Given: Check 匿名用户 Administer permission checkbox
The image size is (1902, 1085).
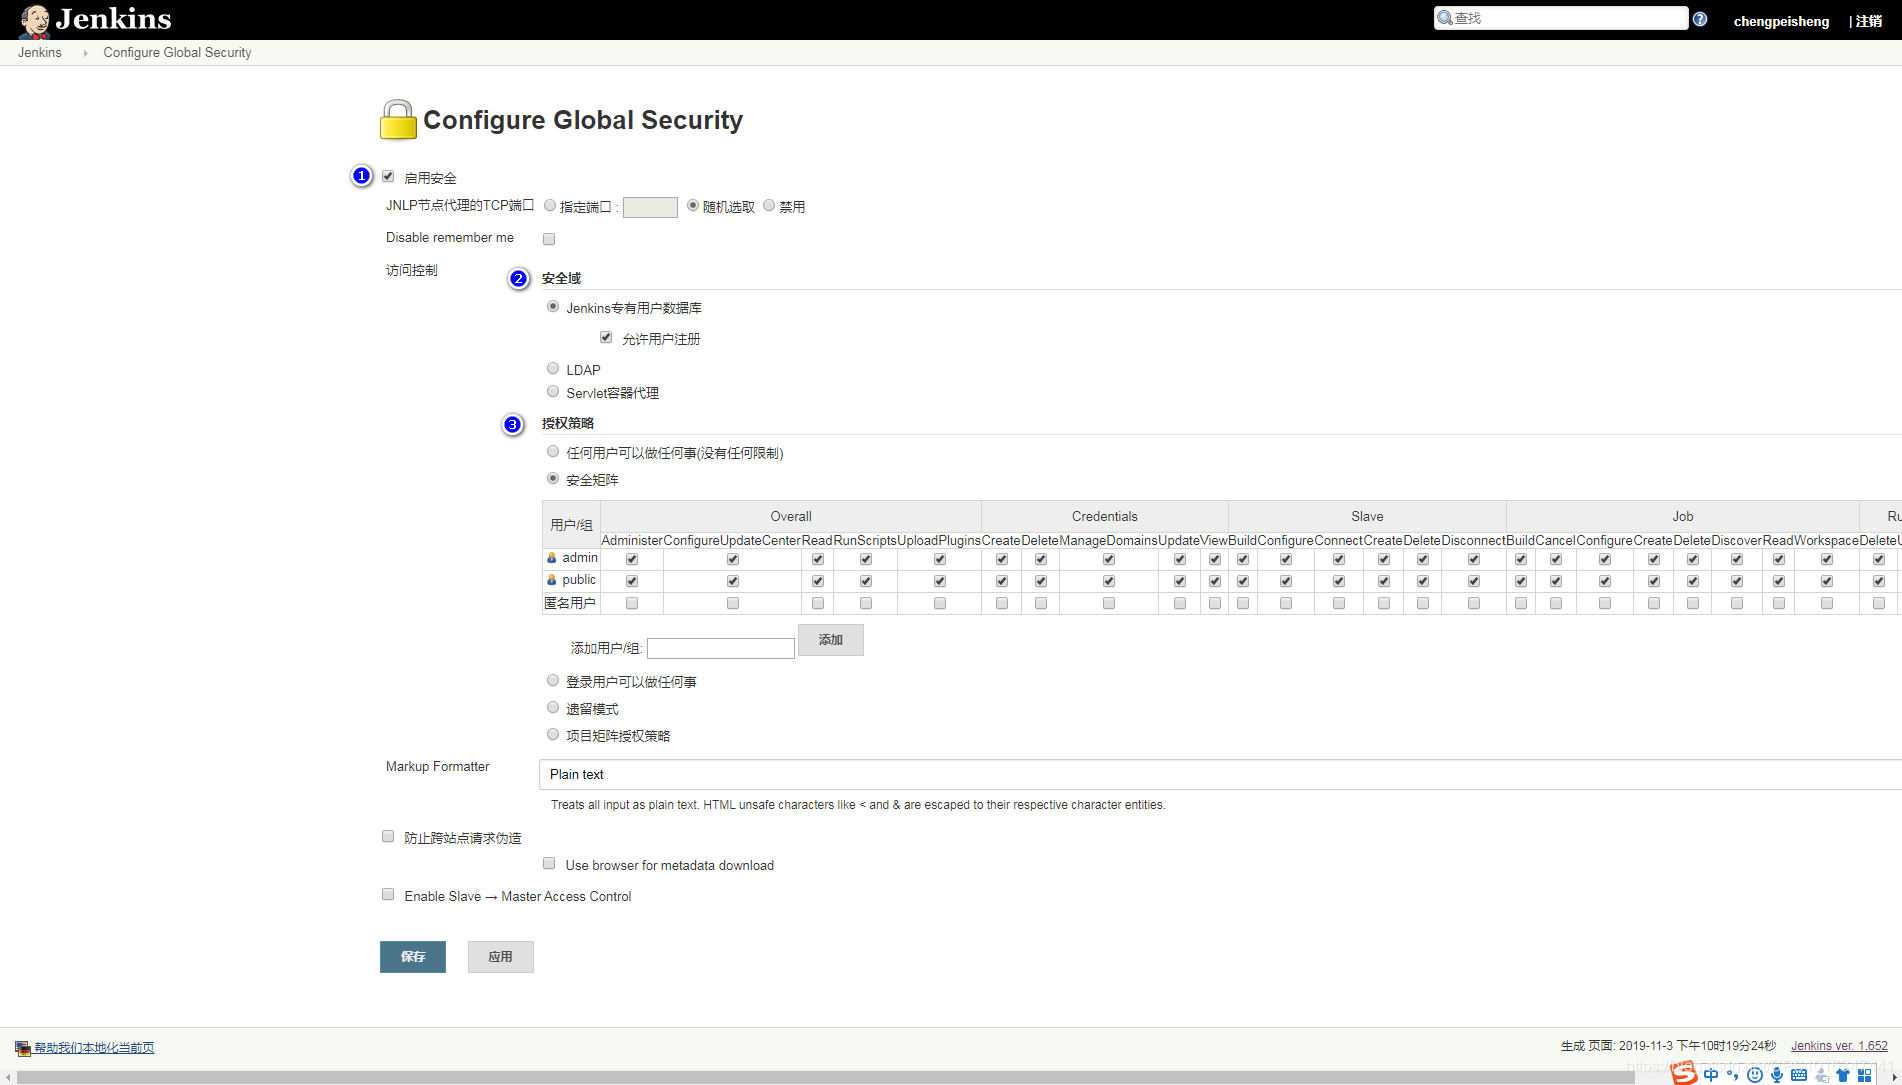Looking at the screenshot, I should coord(632,603).
